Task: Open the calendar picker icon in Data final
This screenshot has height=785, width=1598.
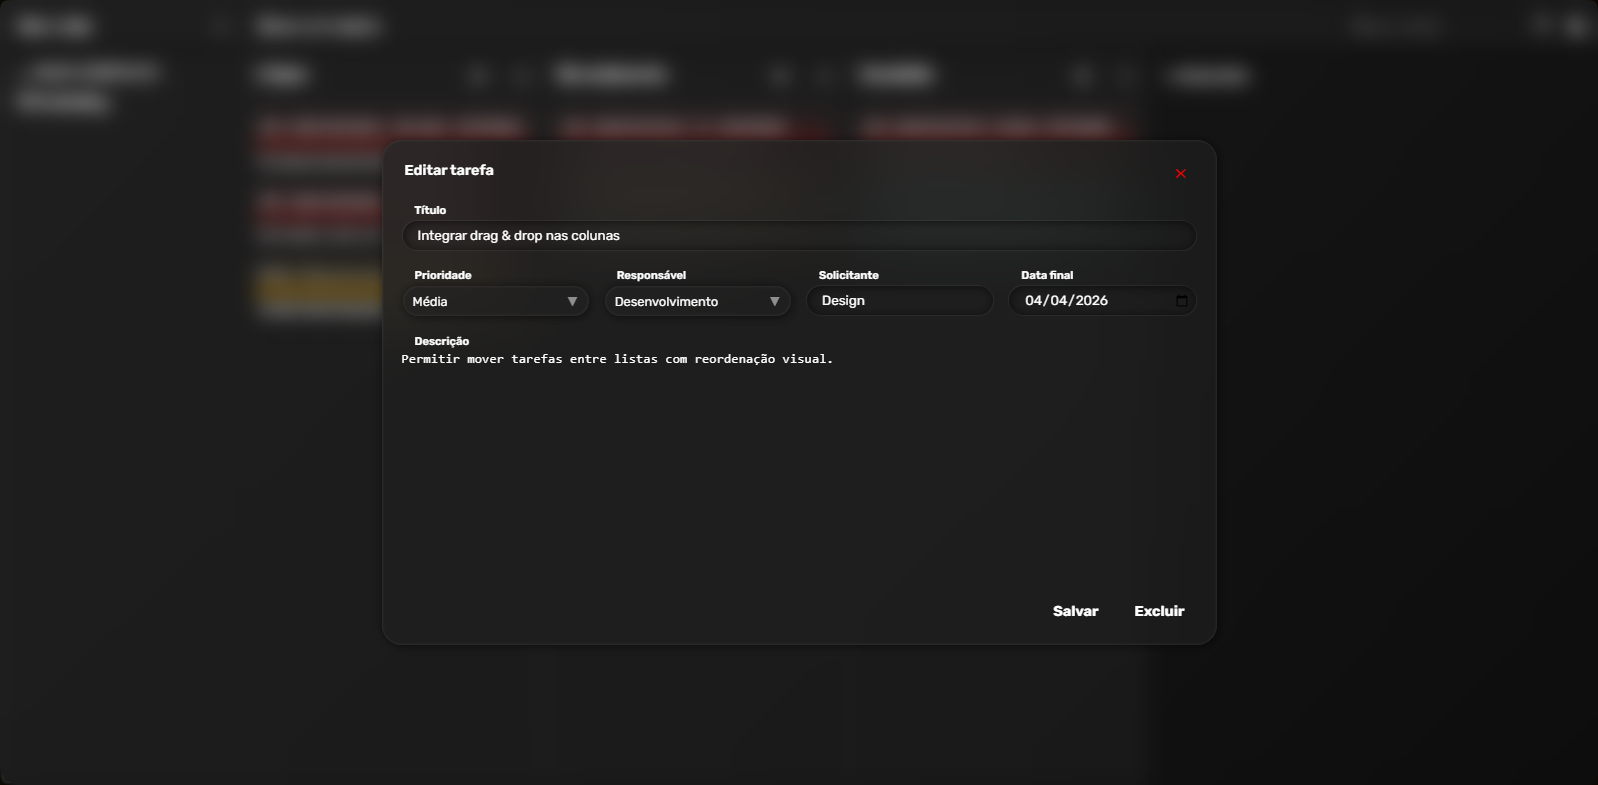Action: point(1181,301)
